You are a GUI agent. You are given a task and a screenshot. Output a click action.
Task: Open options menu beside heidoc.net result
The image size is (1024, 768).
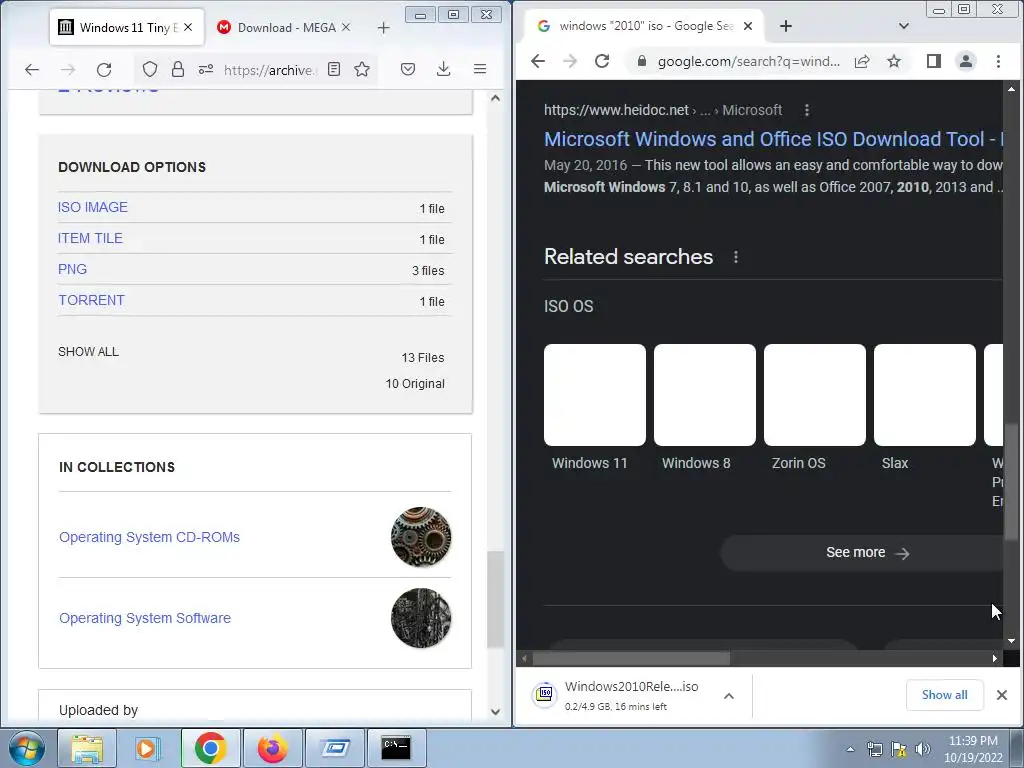click(x=807, y=110)
